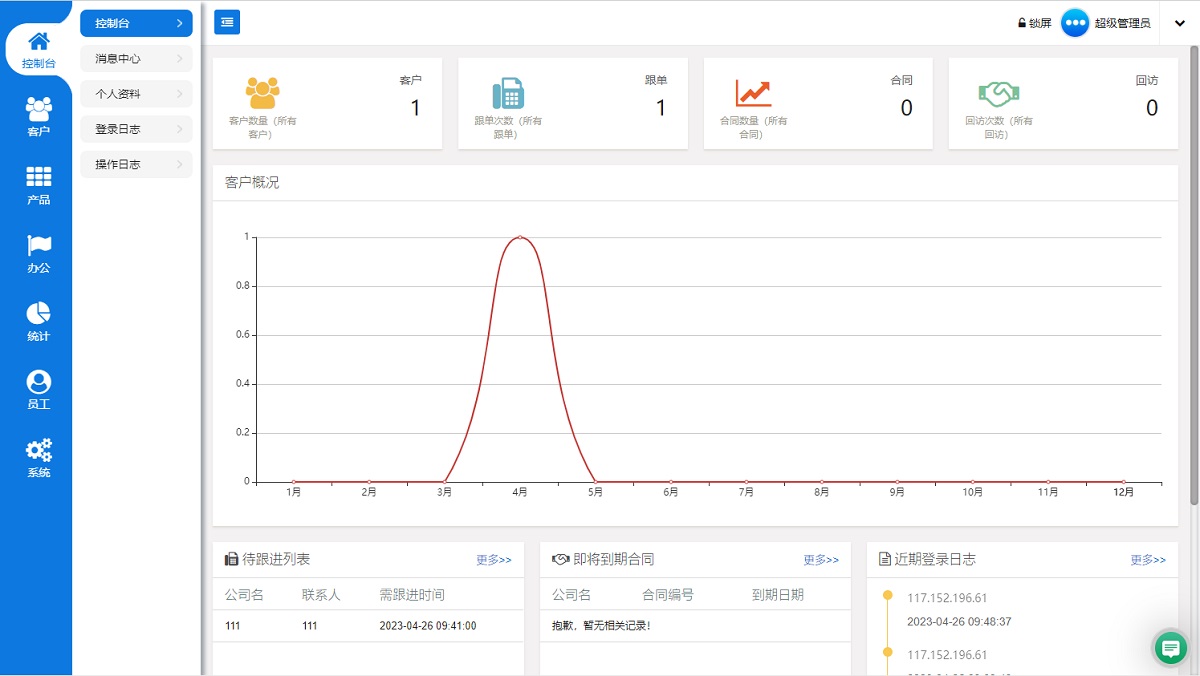The image size is (1200, 676).
Task: Open the 客户 section in the sidebar
Action: click(38, 117)
